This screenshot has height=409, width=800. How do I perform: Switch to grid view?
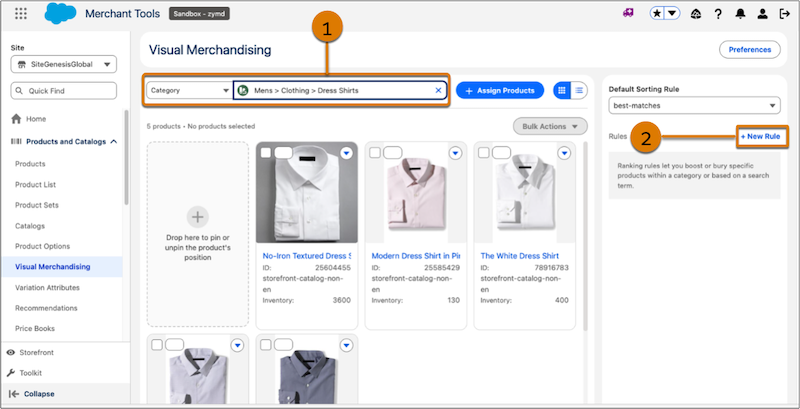[x=562, y=90]
